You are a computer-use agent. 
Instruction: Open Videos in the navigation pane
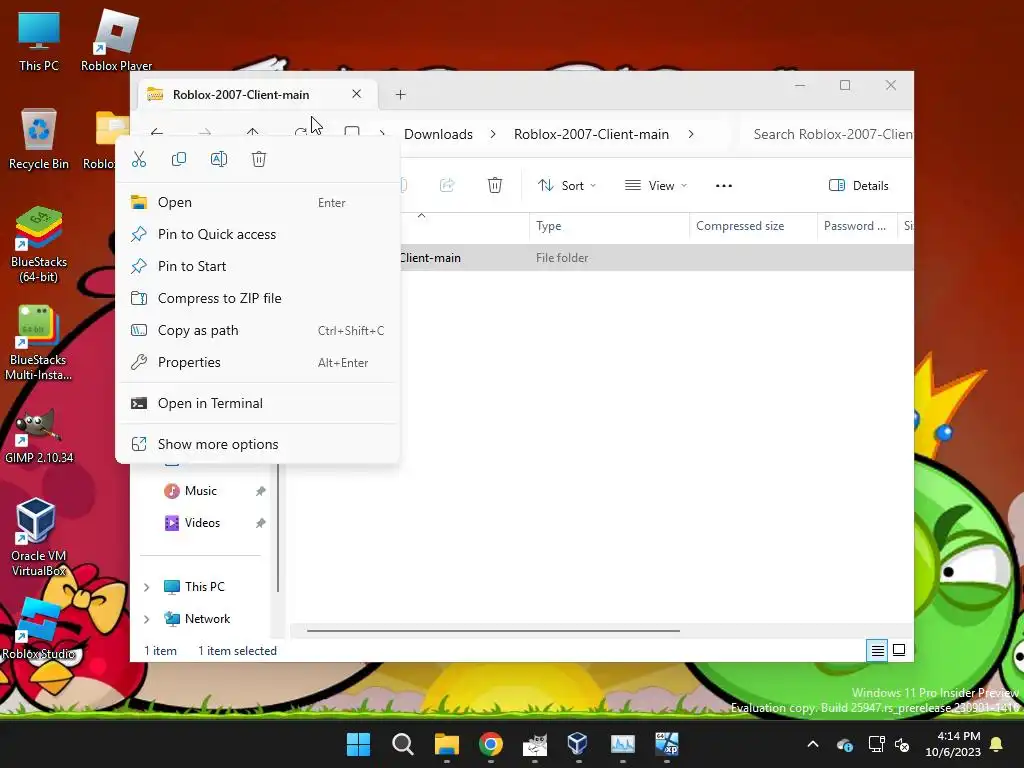tap(202, 522)
